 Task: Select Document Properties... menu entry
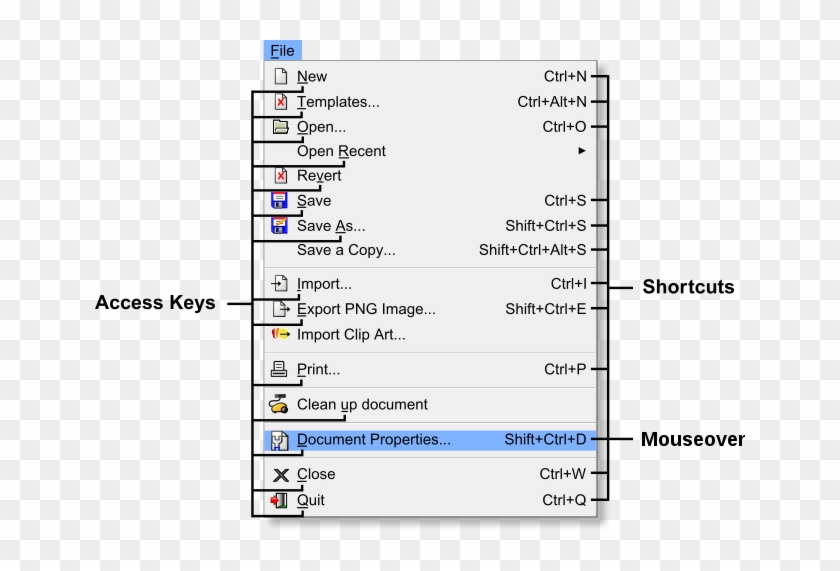click(373, 439)
